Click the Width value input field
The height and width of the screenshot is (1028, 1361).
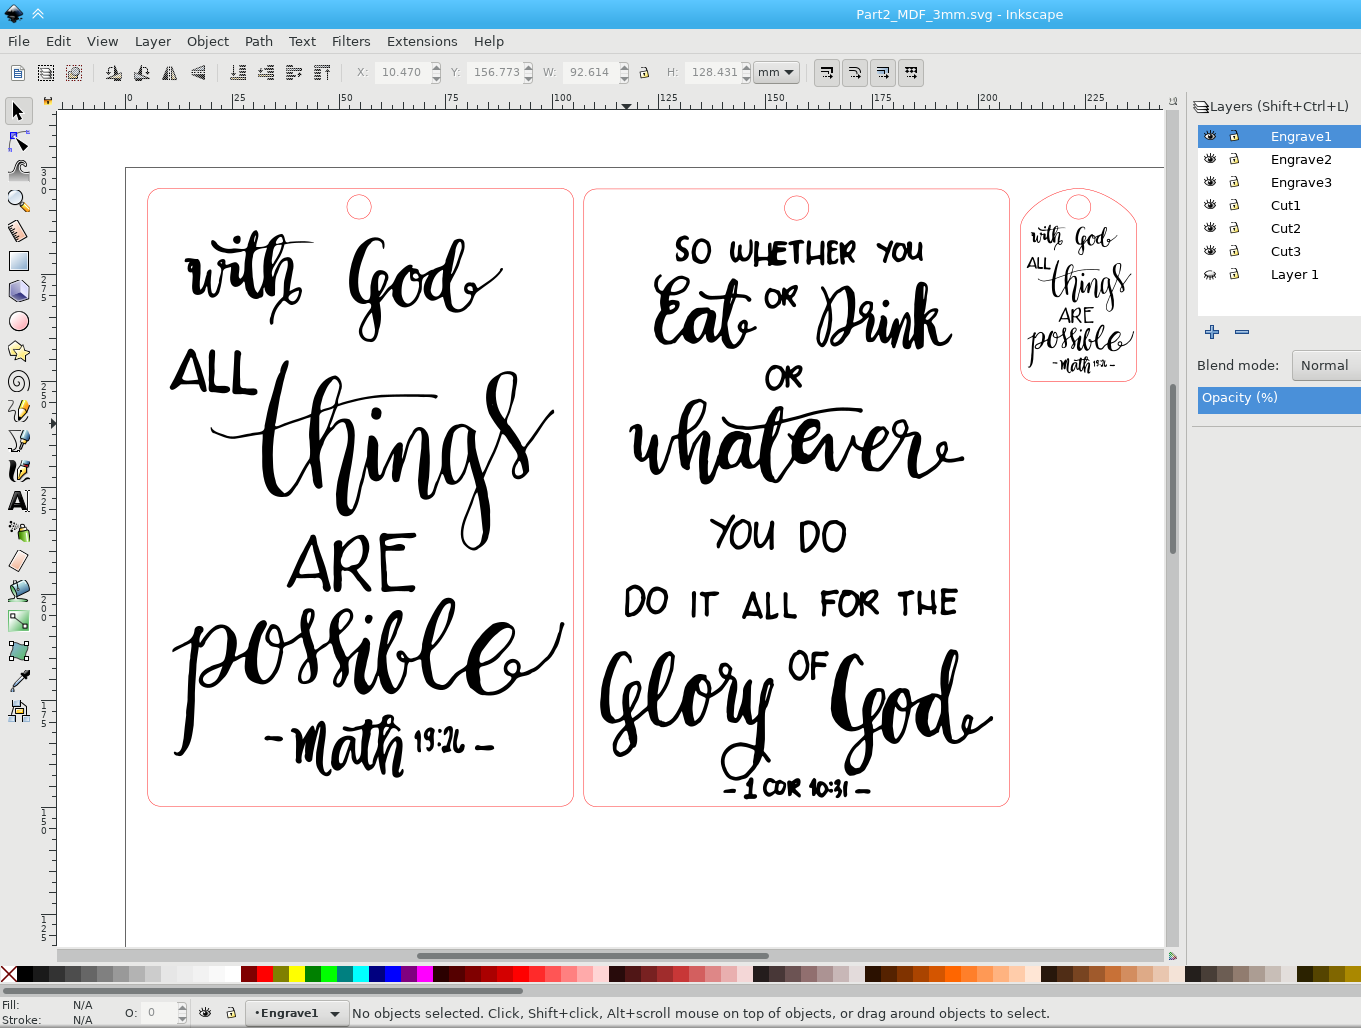590,72
